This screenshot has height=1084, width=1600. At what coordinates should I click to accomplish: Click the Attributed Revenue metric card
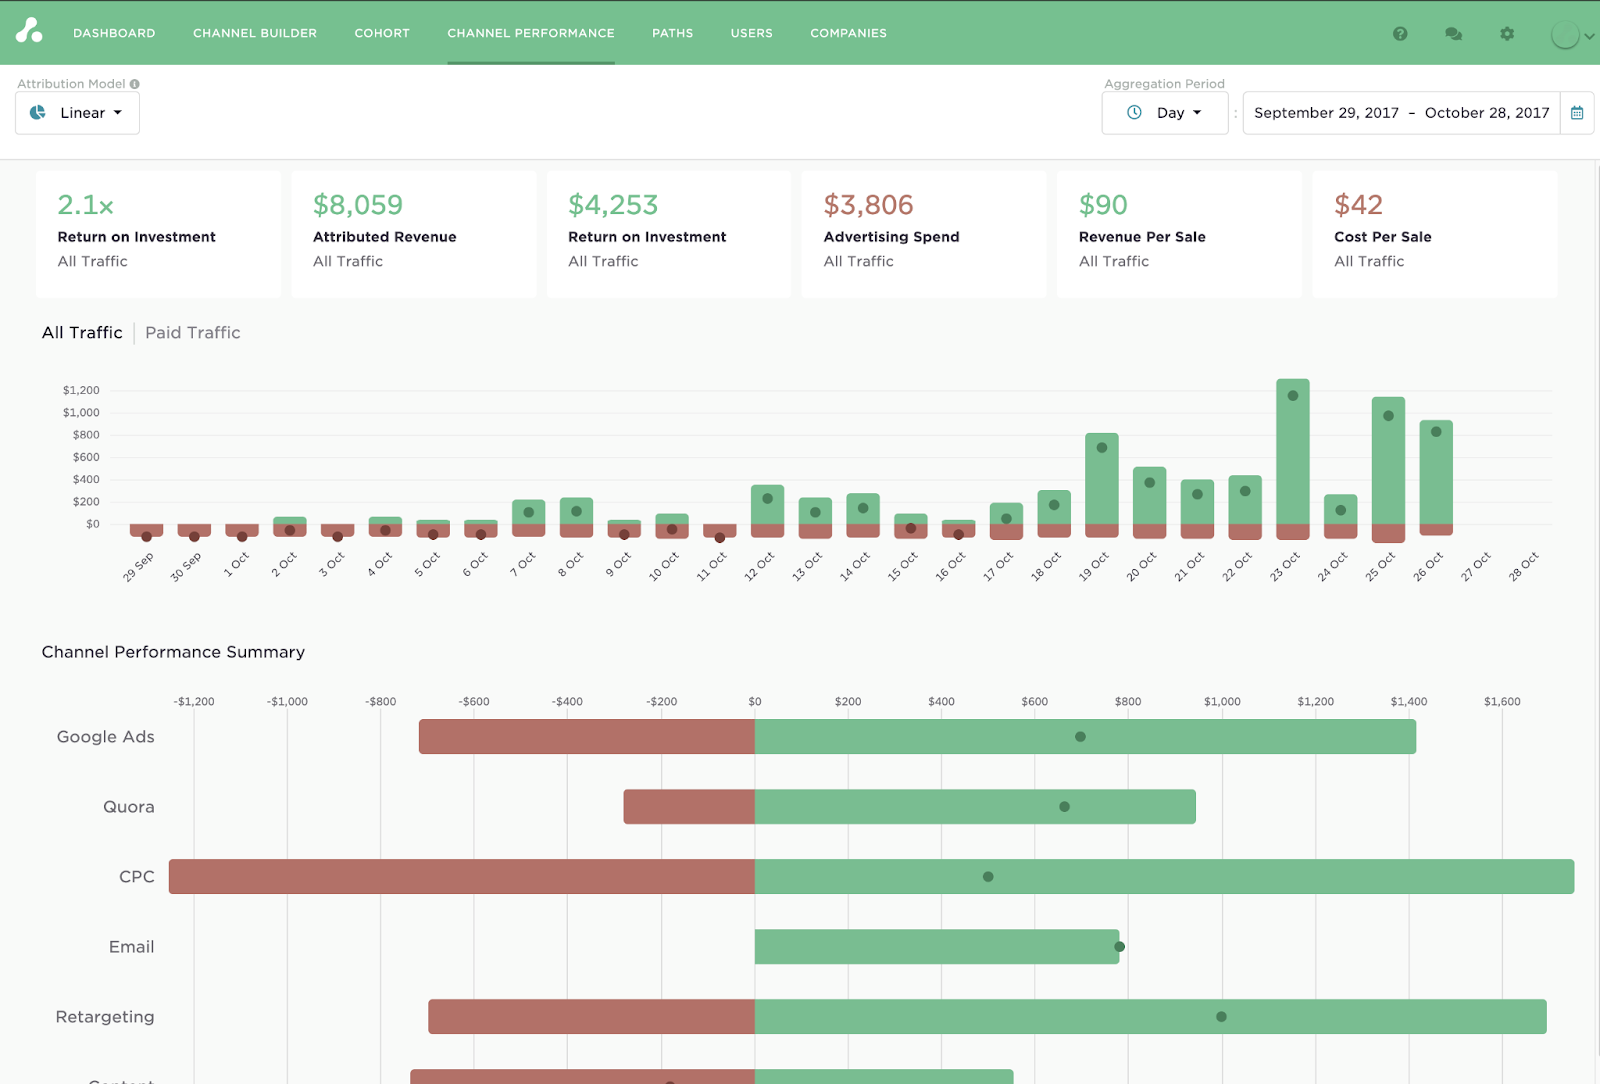(x=413, y=232)
